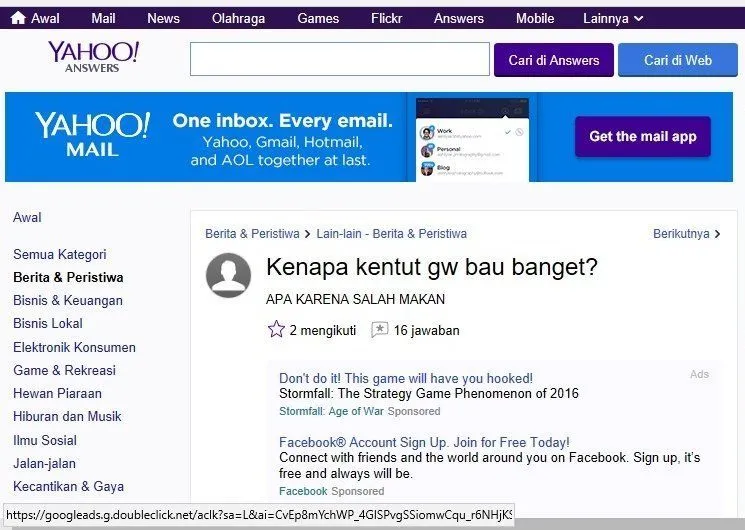Open Bisnis Lokal category
The image size is (745, 530).
pyautogui.click(x=48, y=323)
